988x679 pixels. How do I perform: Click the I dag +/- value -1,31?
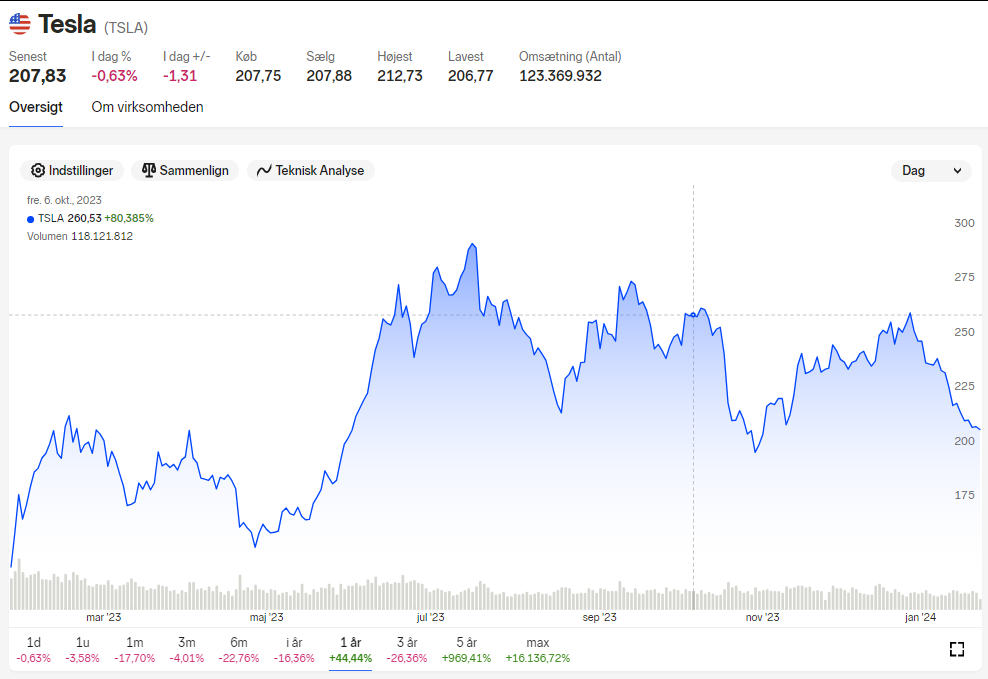(180, 76)
